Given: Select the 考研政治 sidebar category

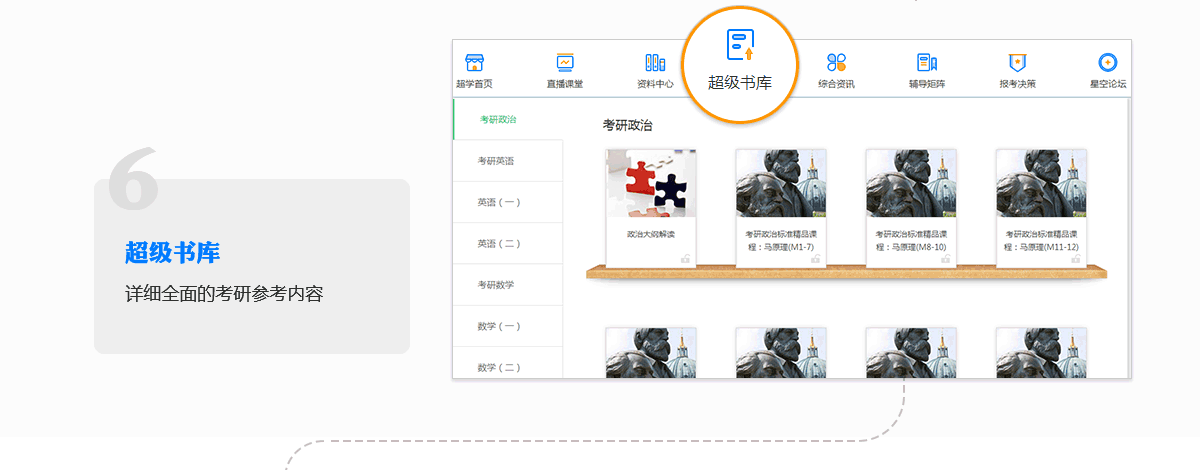Looking at the screenshot, I should 498,119.
